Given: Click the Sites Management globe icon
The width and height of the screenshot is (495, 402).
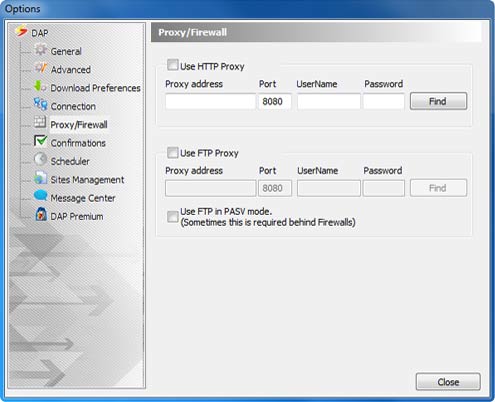Looking at the screenshot, I should tap(41, 178).
